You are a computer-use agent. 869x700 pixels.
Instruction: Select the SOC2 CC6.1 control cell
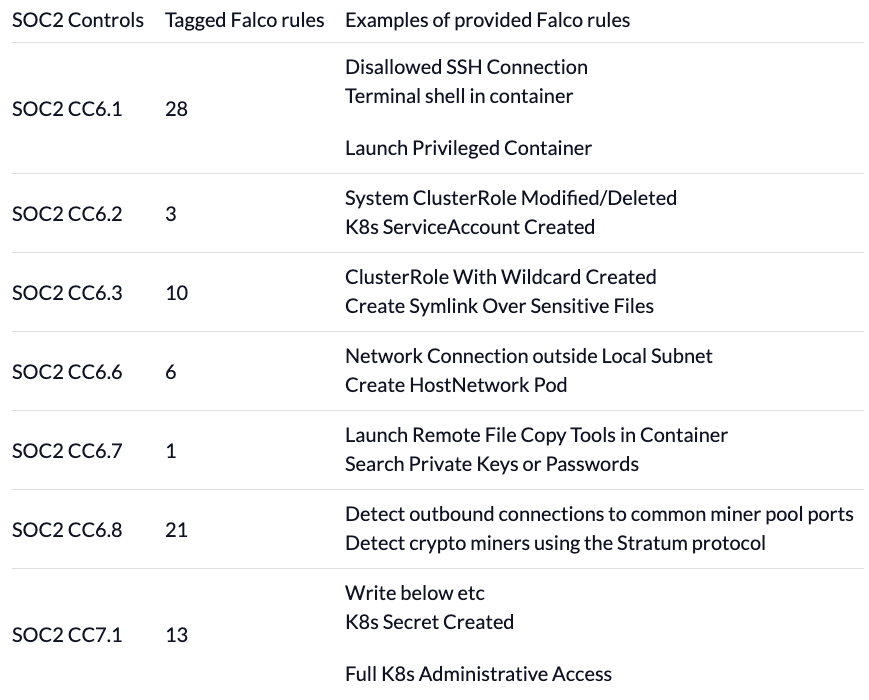coord(67,109)
